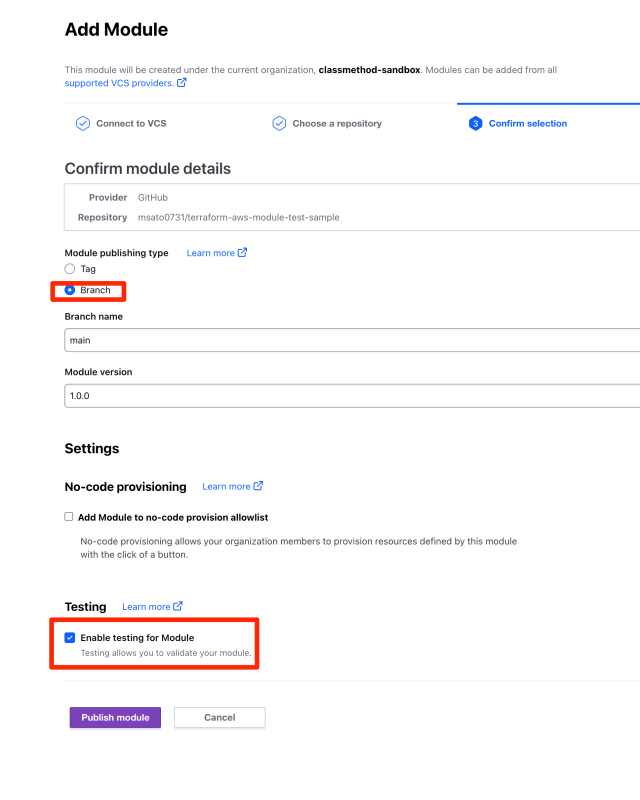The height and width of the screenshot is (800, 640).
Task: Click Learn more next to Testing
Action: (x=146, y=606)
